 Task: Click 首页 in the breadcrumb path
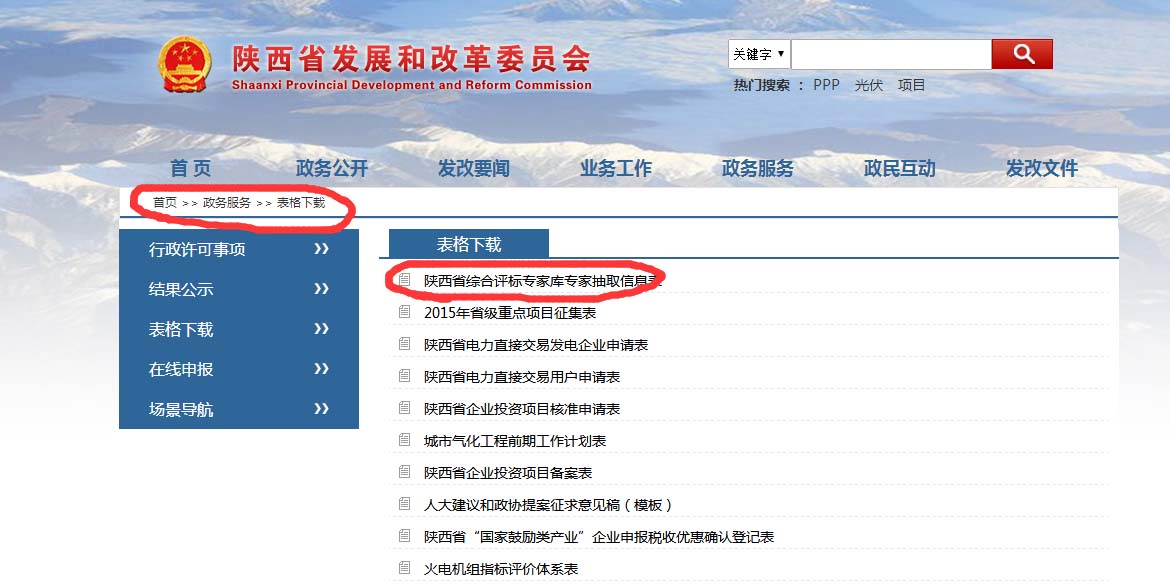[x=164, y=202]
